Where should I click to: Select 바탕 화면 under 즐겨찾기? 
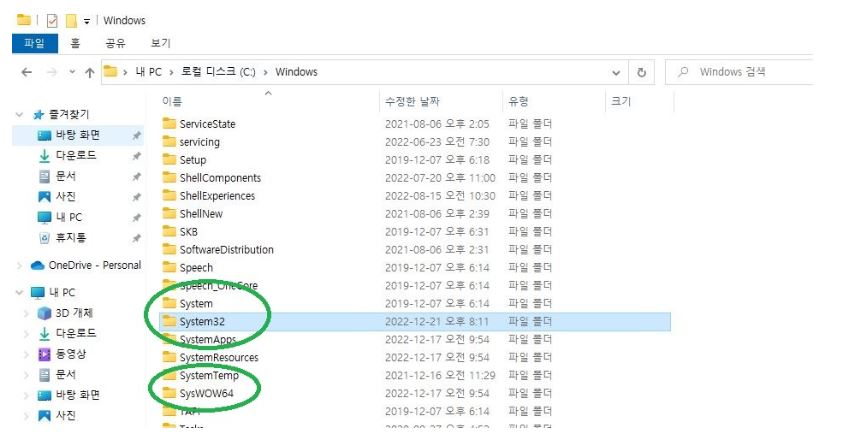78,135
